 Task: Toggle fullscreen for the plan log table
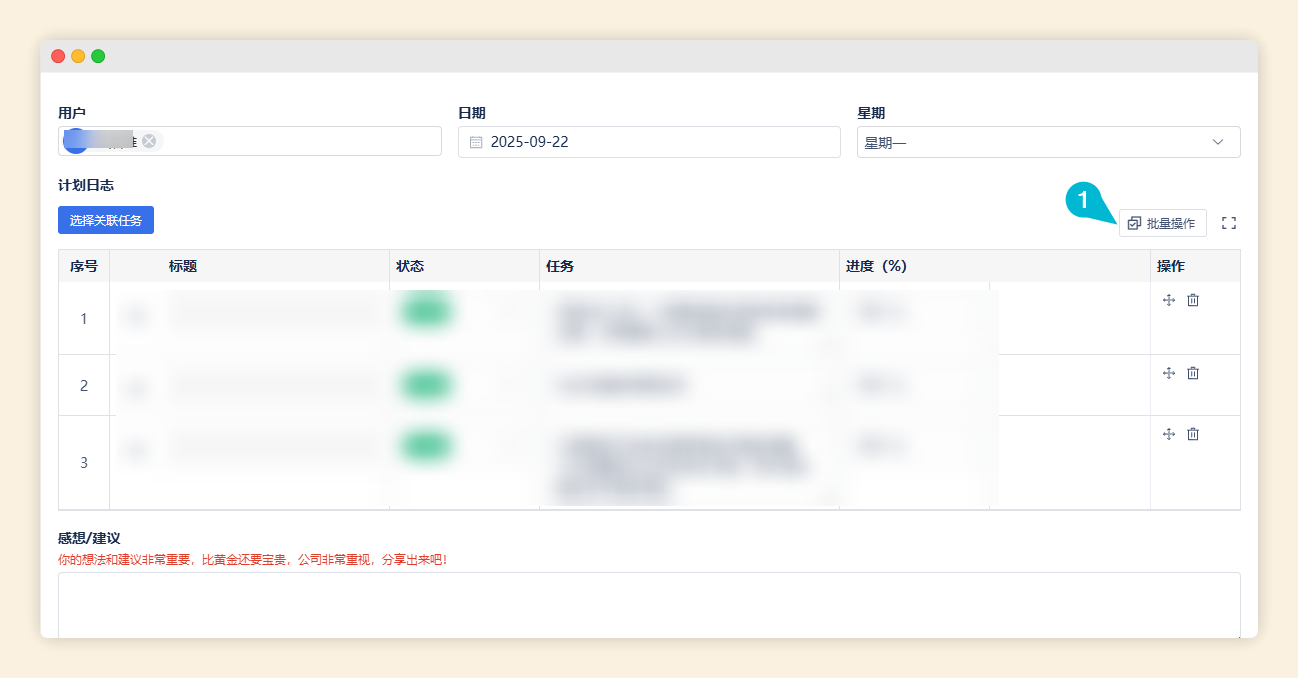point(1229,223)
